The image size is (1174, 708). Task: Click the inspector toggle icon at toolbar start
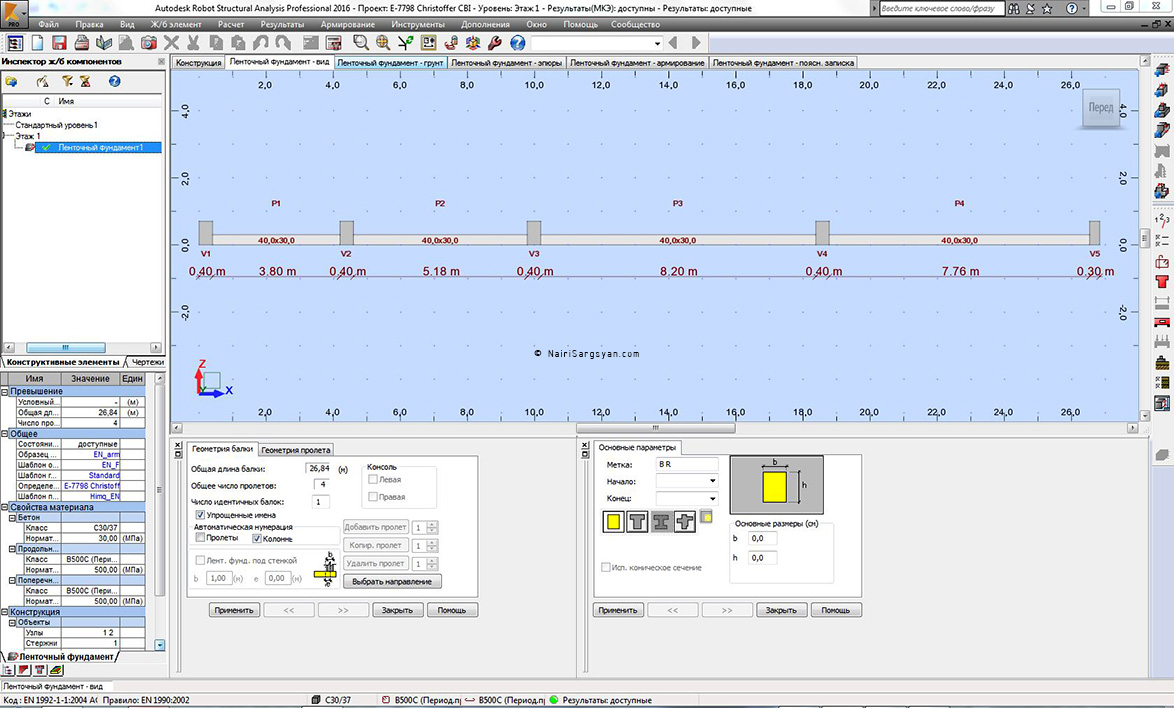(x=15, y=43)
